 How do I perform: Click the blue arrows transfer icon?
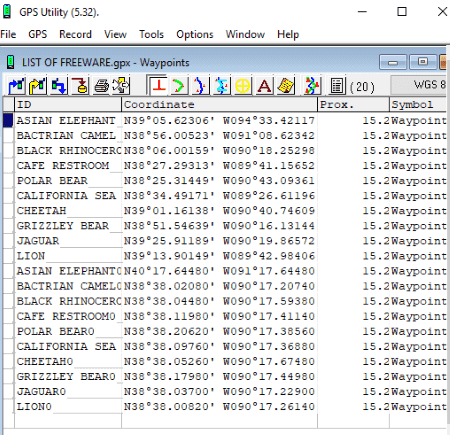59,86
